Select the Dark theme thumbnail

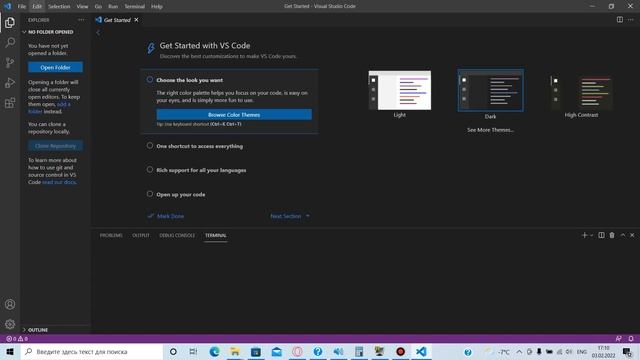[x=491, y=90]
